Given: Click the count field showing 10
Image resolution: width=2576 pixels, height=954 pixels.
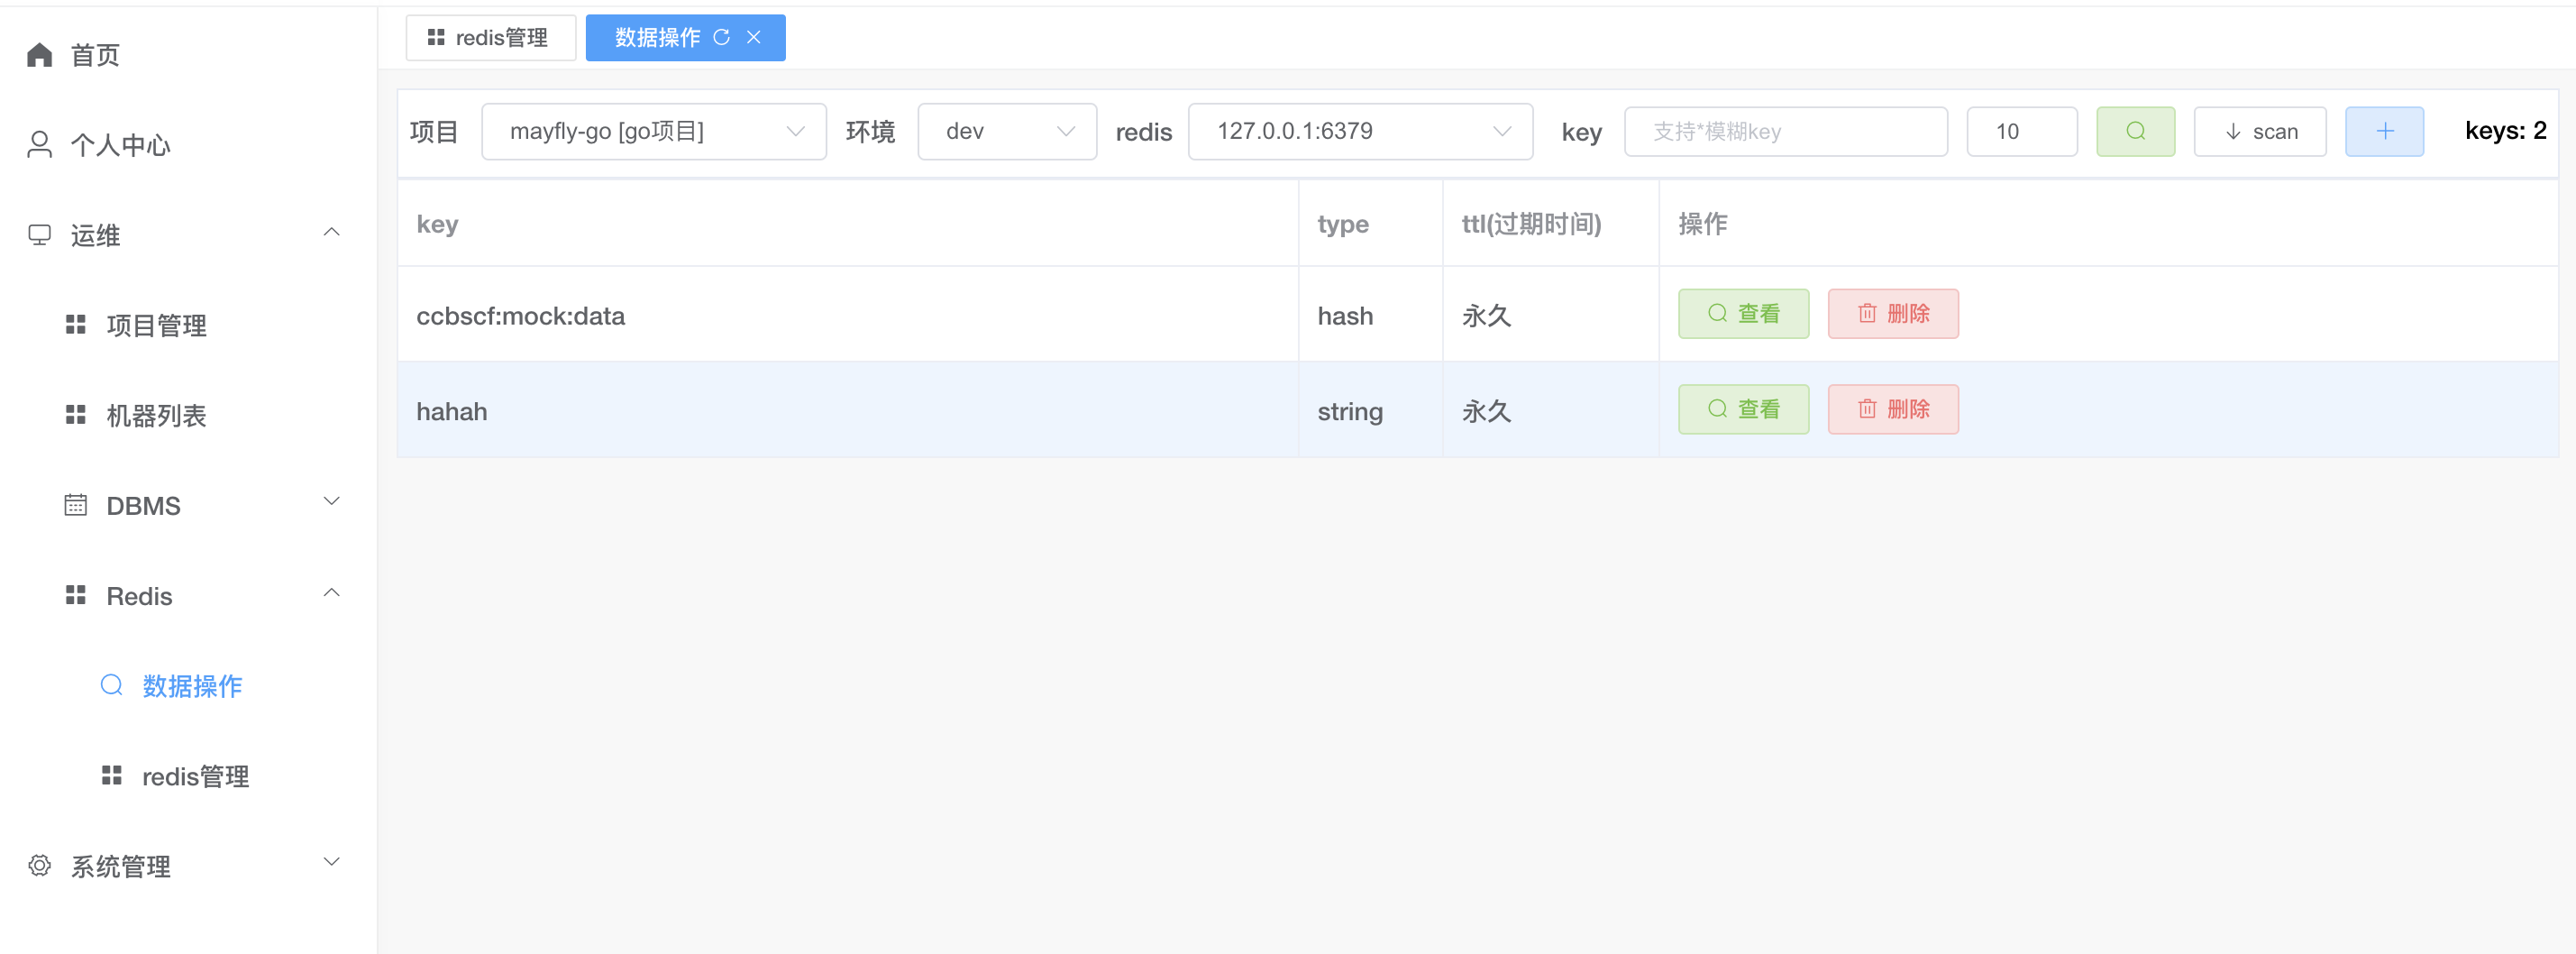Looking at the screenshot, I should point(2022,131).
